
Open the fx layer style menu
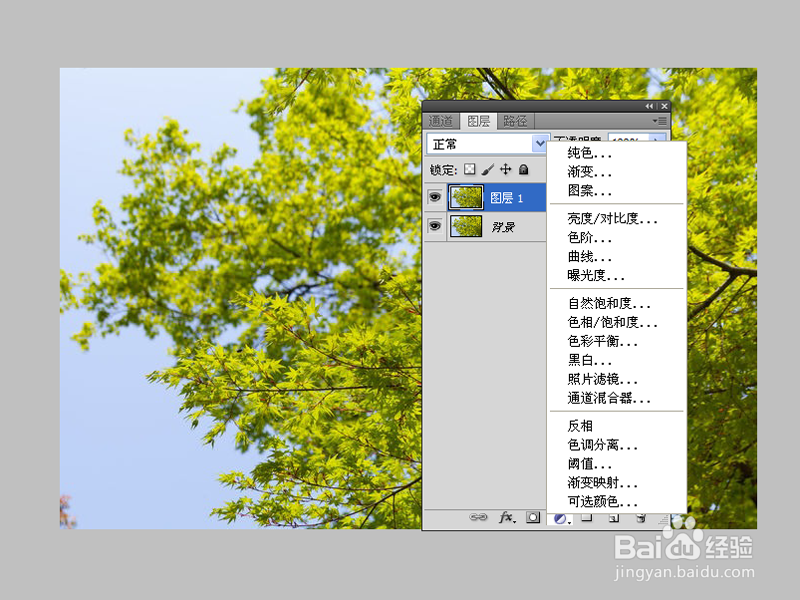(507, 517)
